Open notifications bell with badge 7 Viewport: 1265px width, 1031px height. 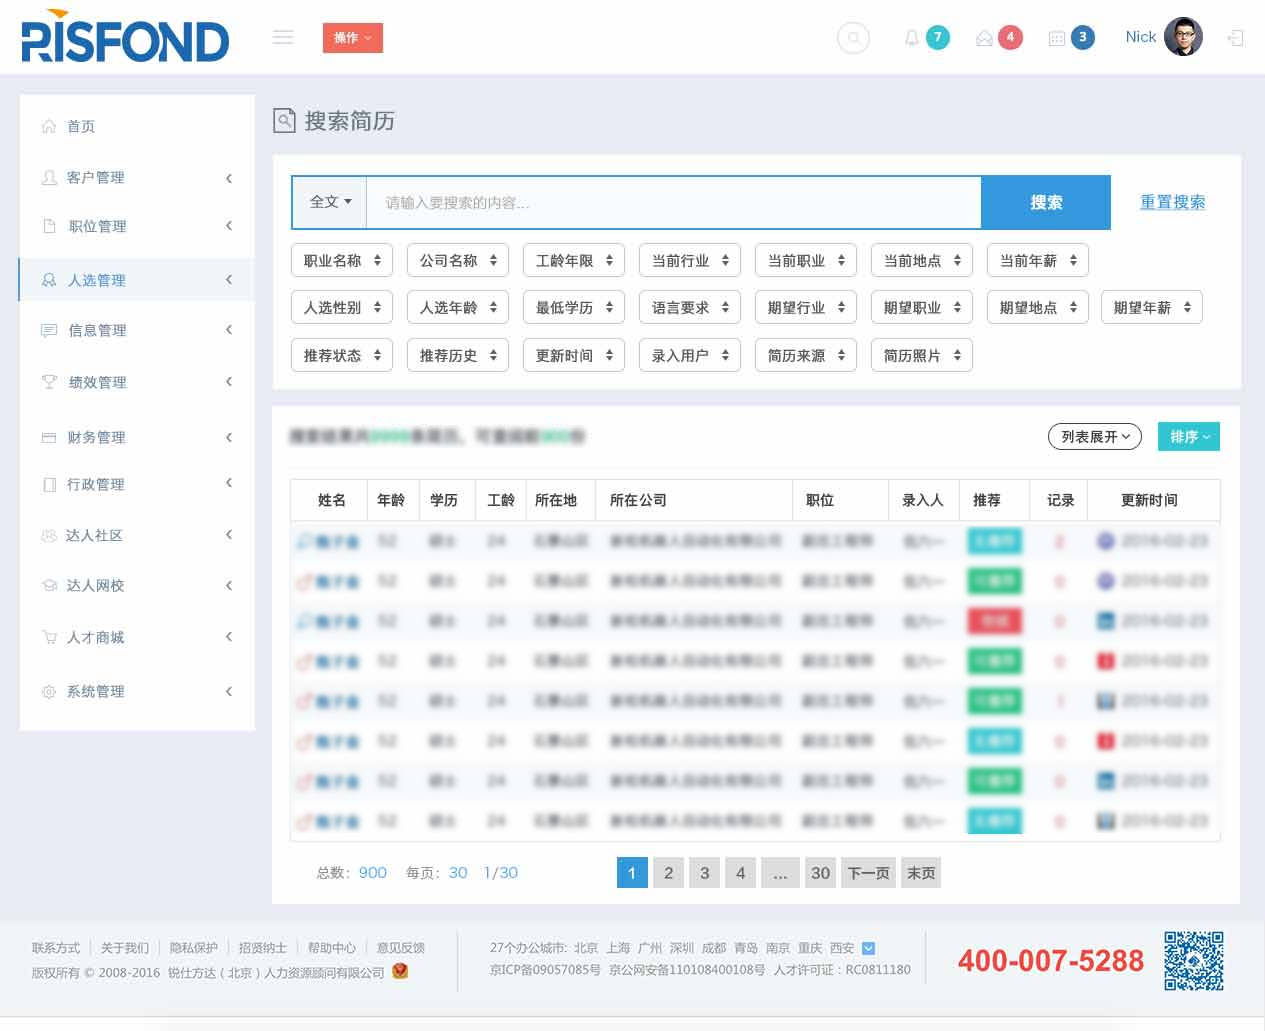(912, 38)
